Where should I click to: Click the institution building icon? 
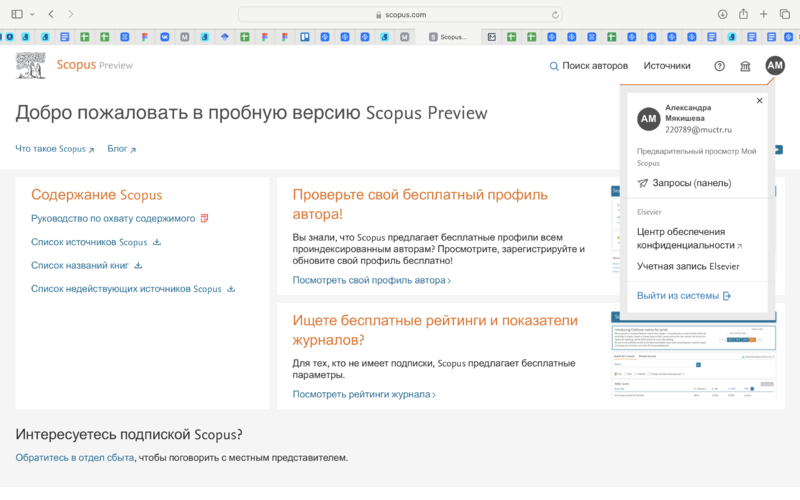(x=745, y=66)
